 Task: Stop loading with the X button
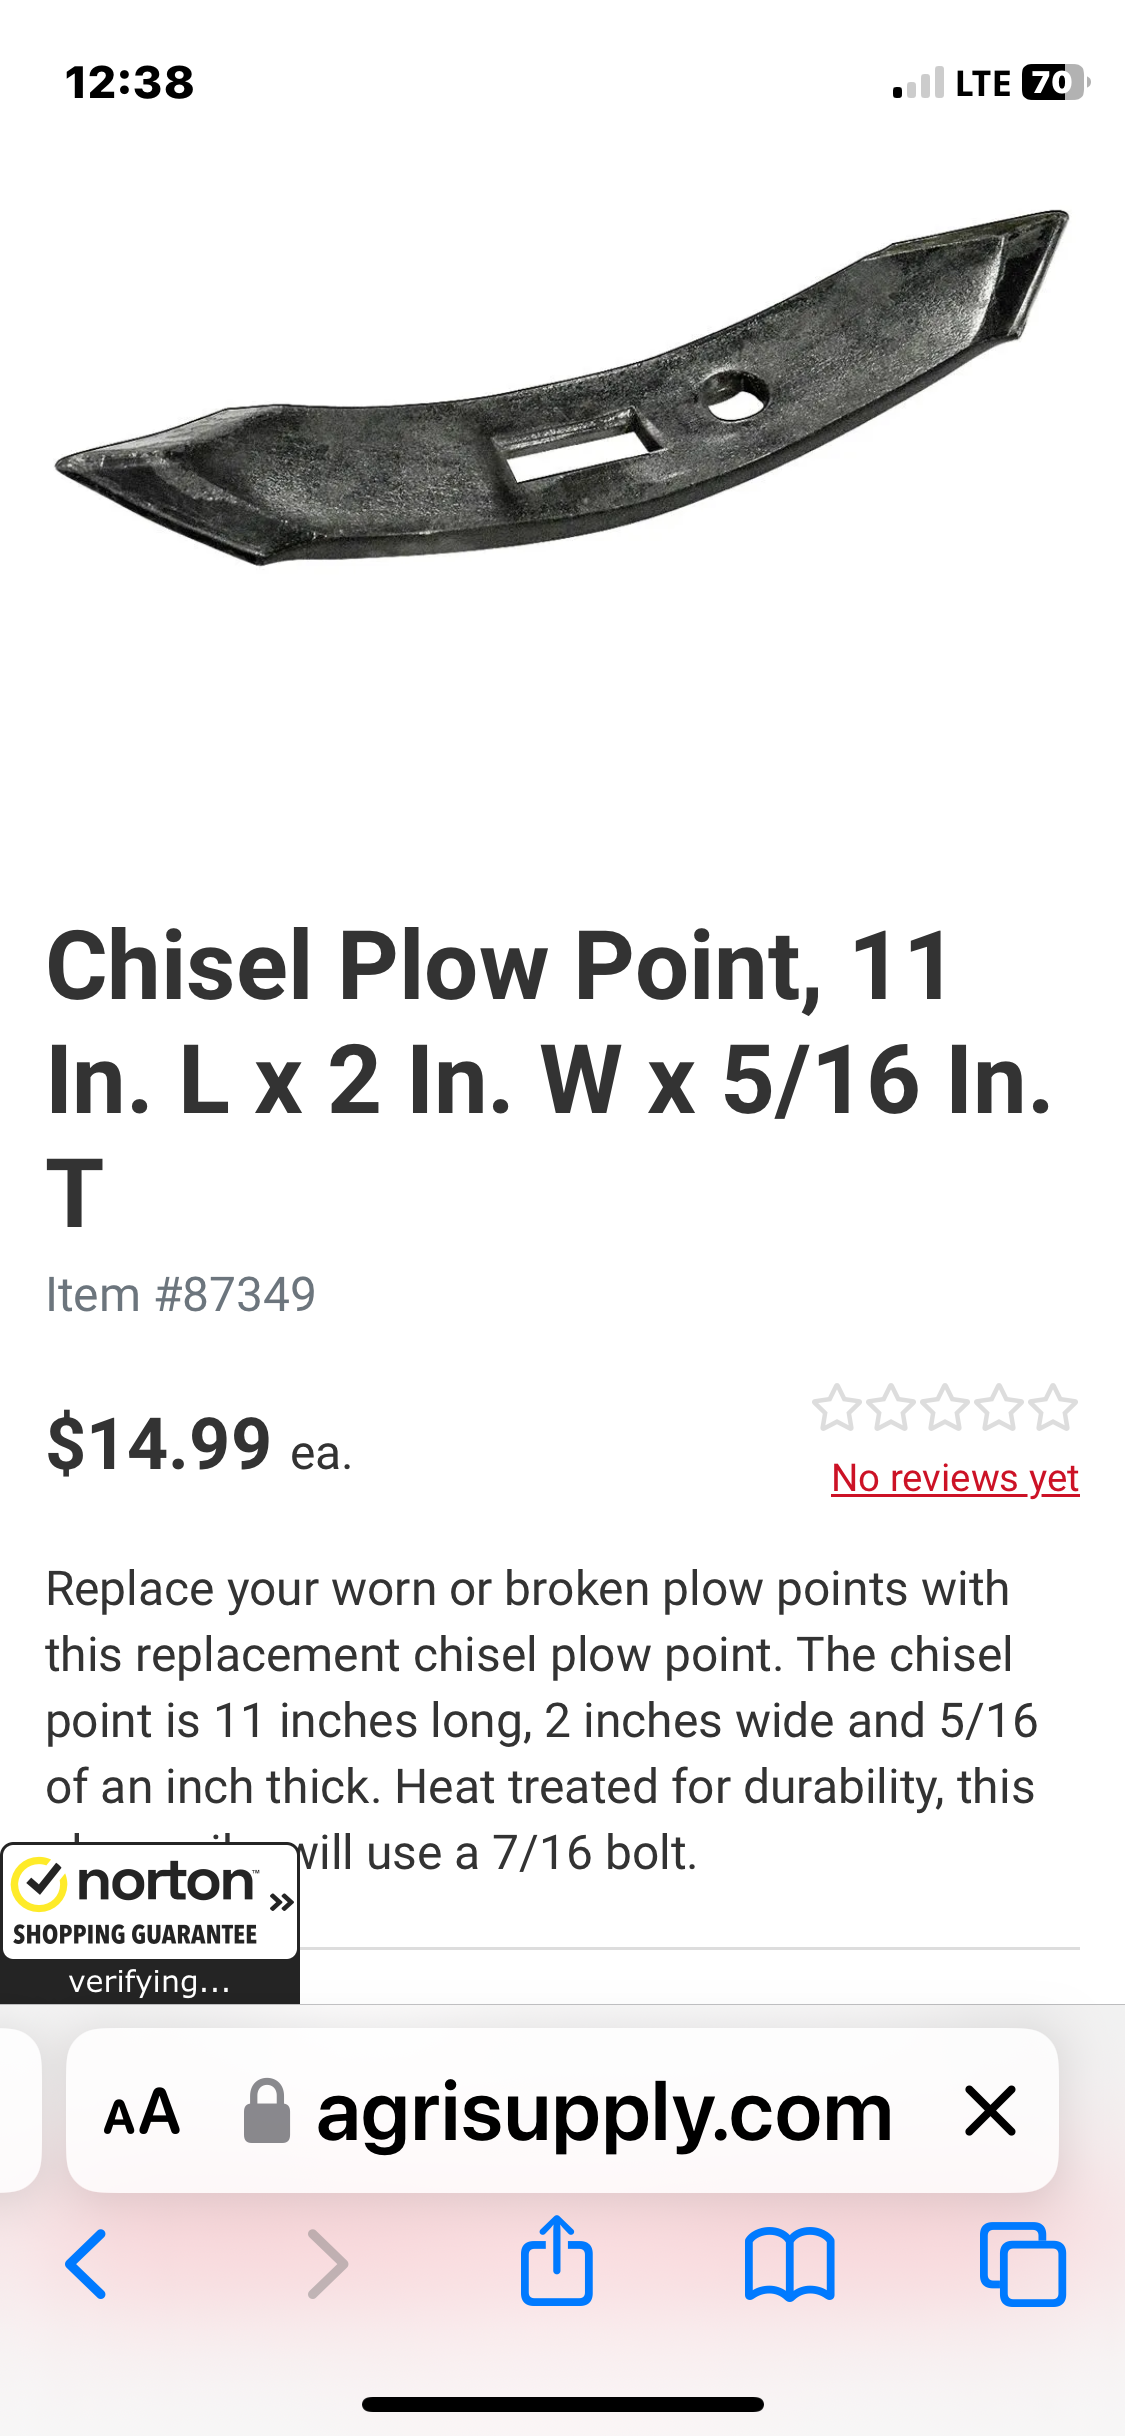tap(990, 2111)
